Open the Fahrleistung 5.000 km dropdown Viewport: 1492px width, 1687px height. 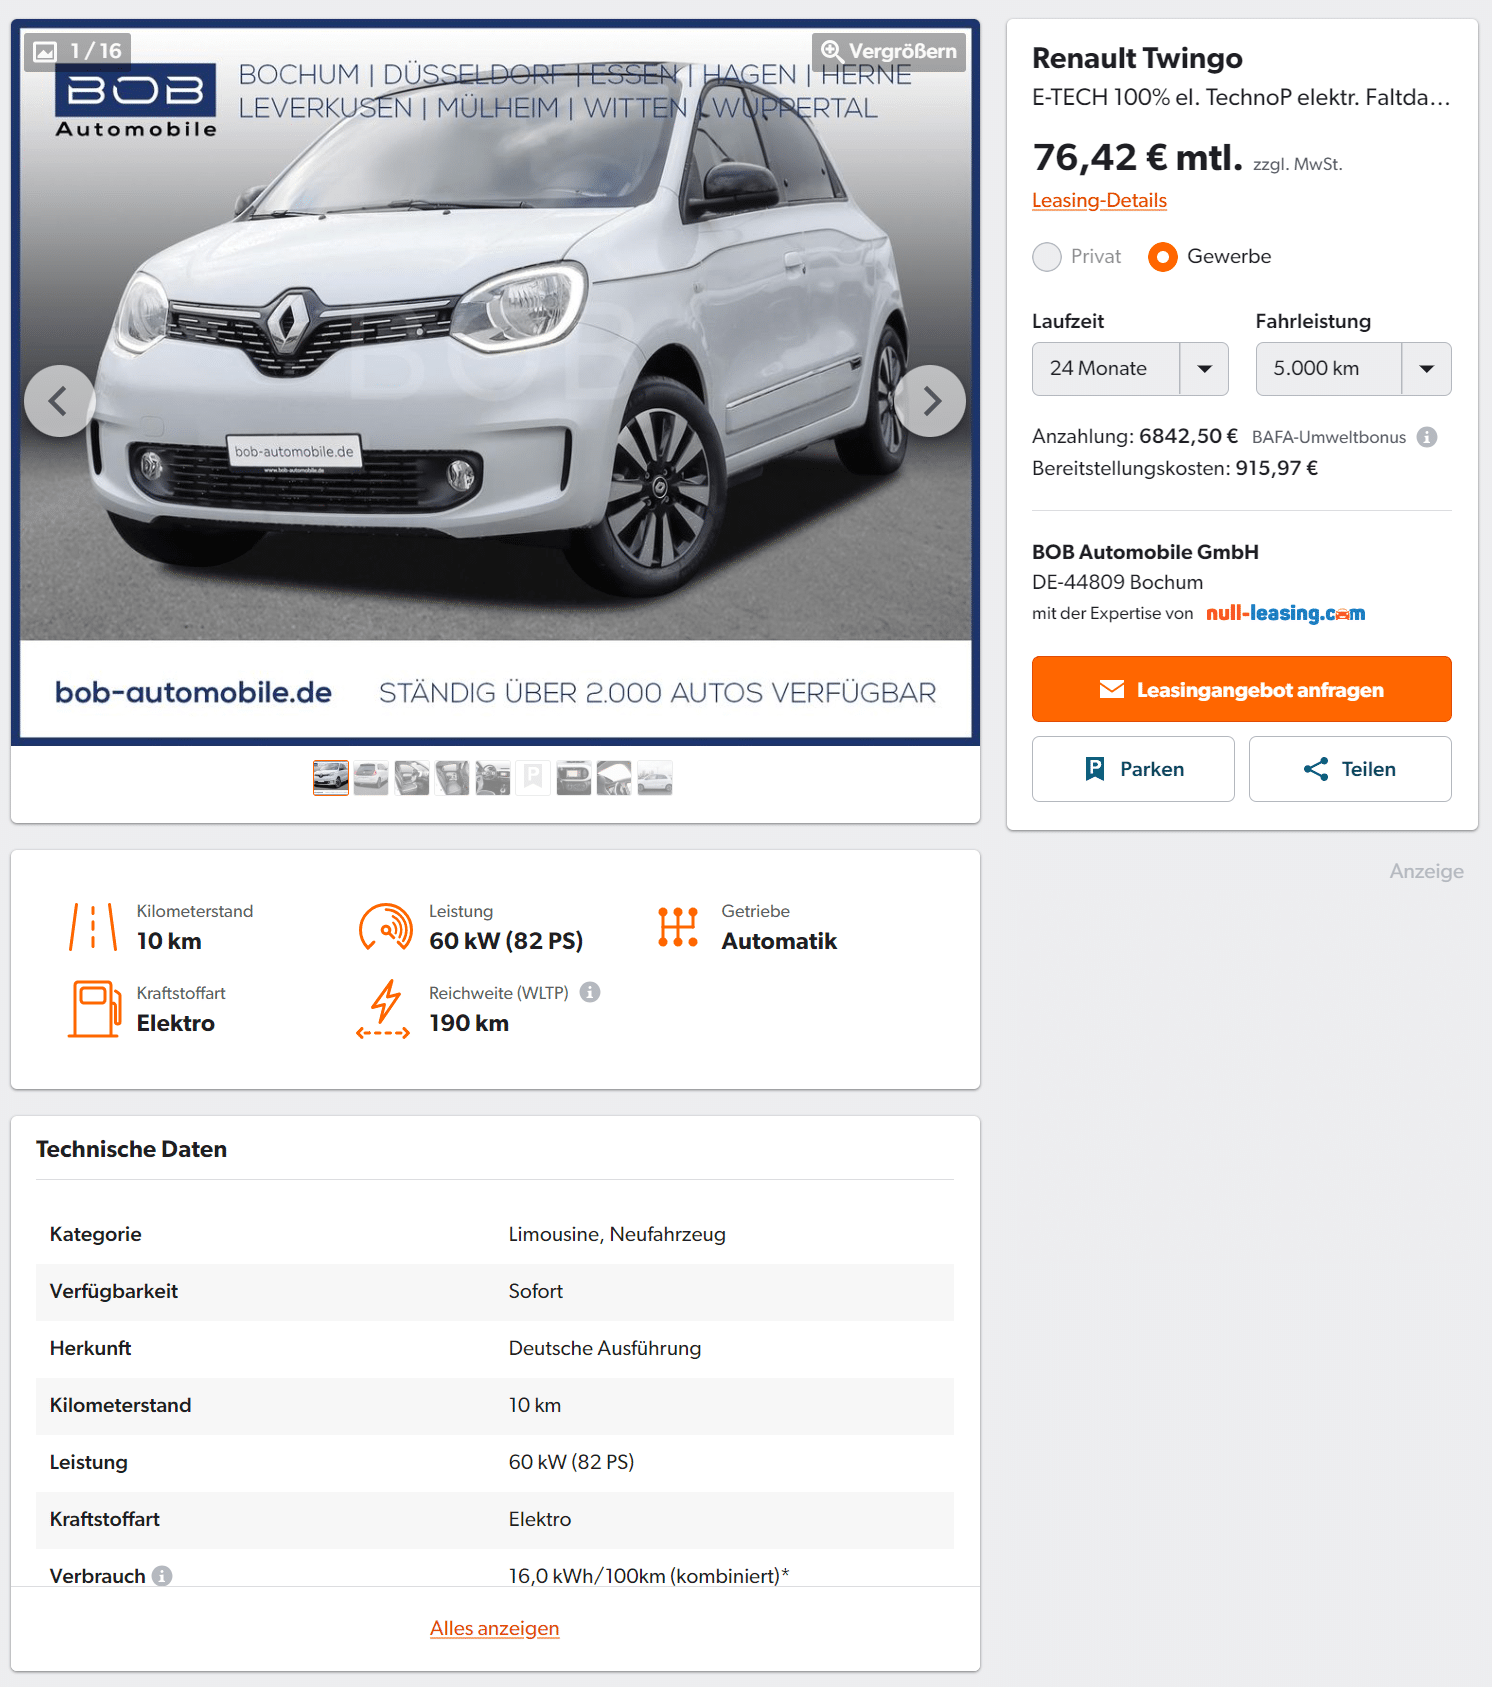[1353, 369]
